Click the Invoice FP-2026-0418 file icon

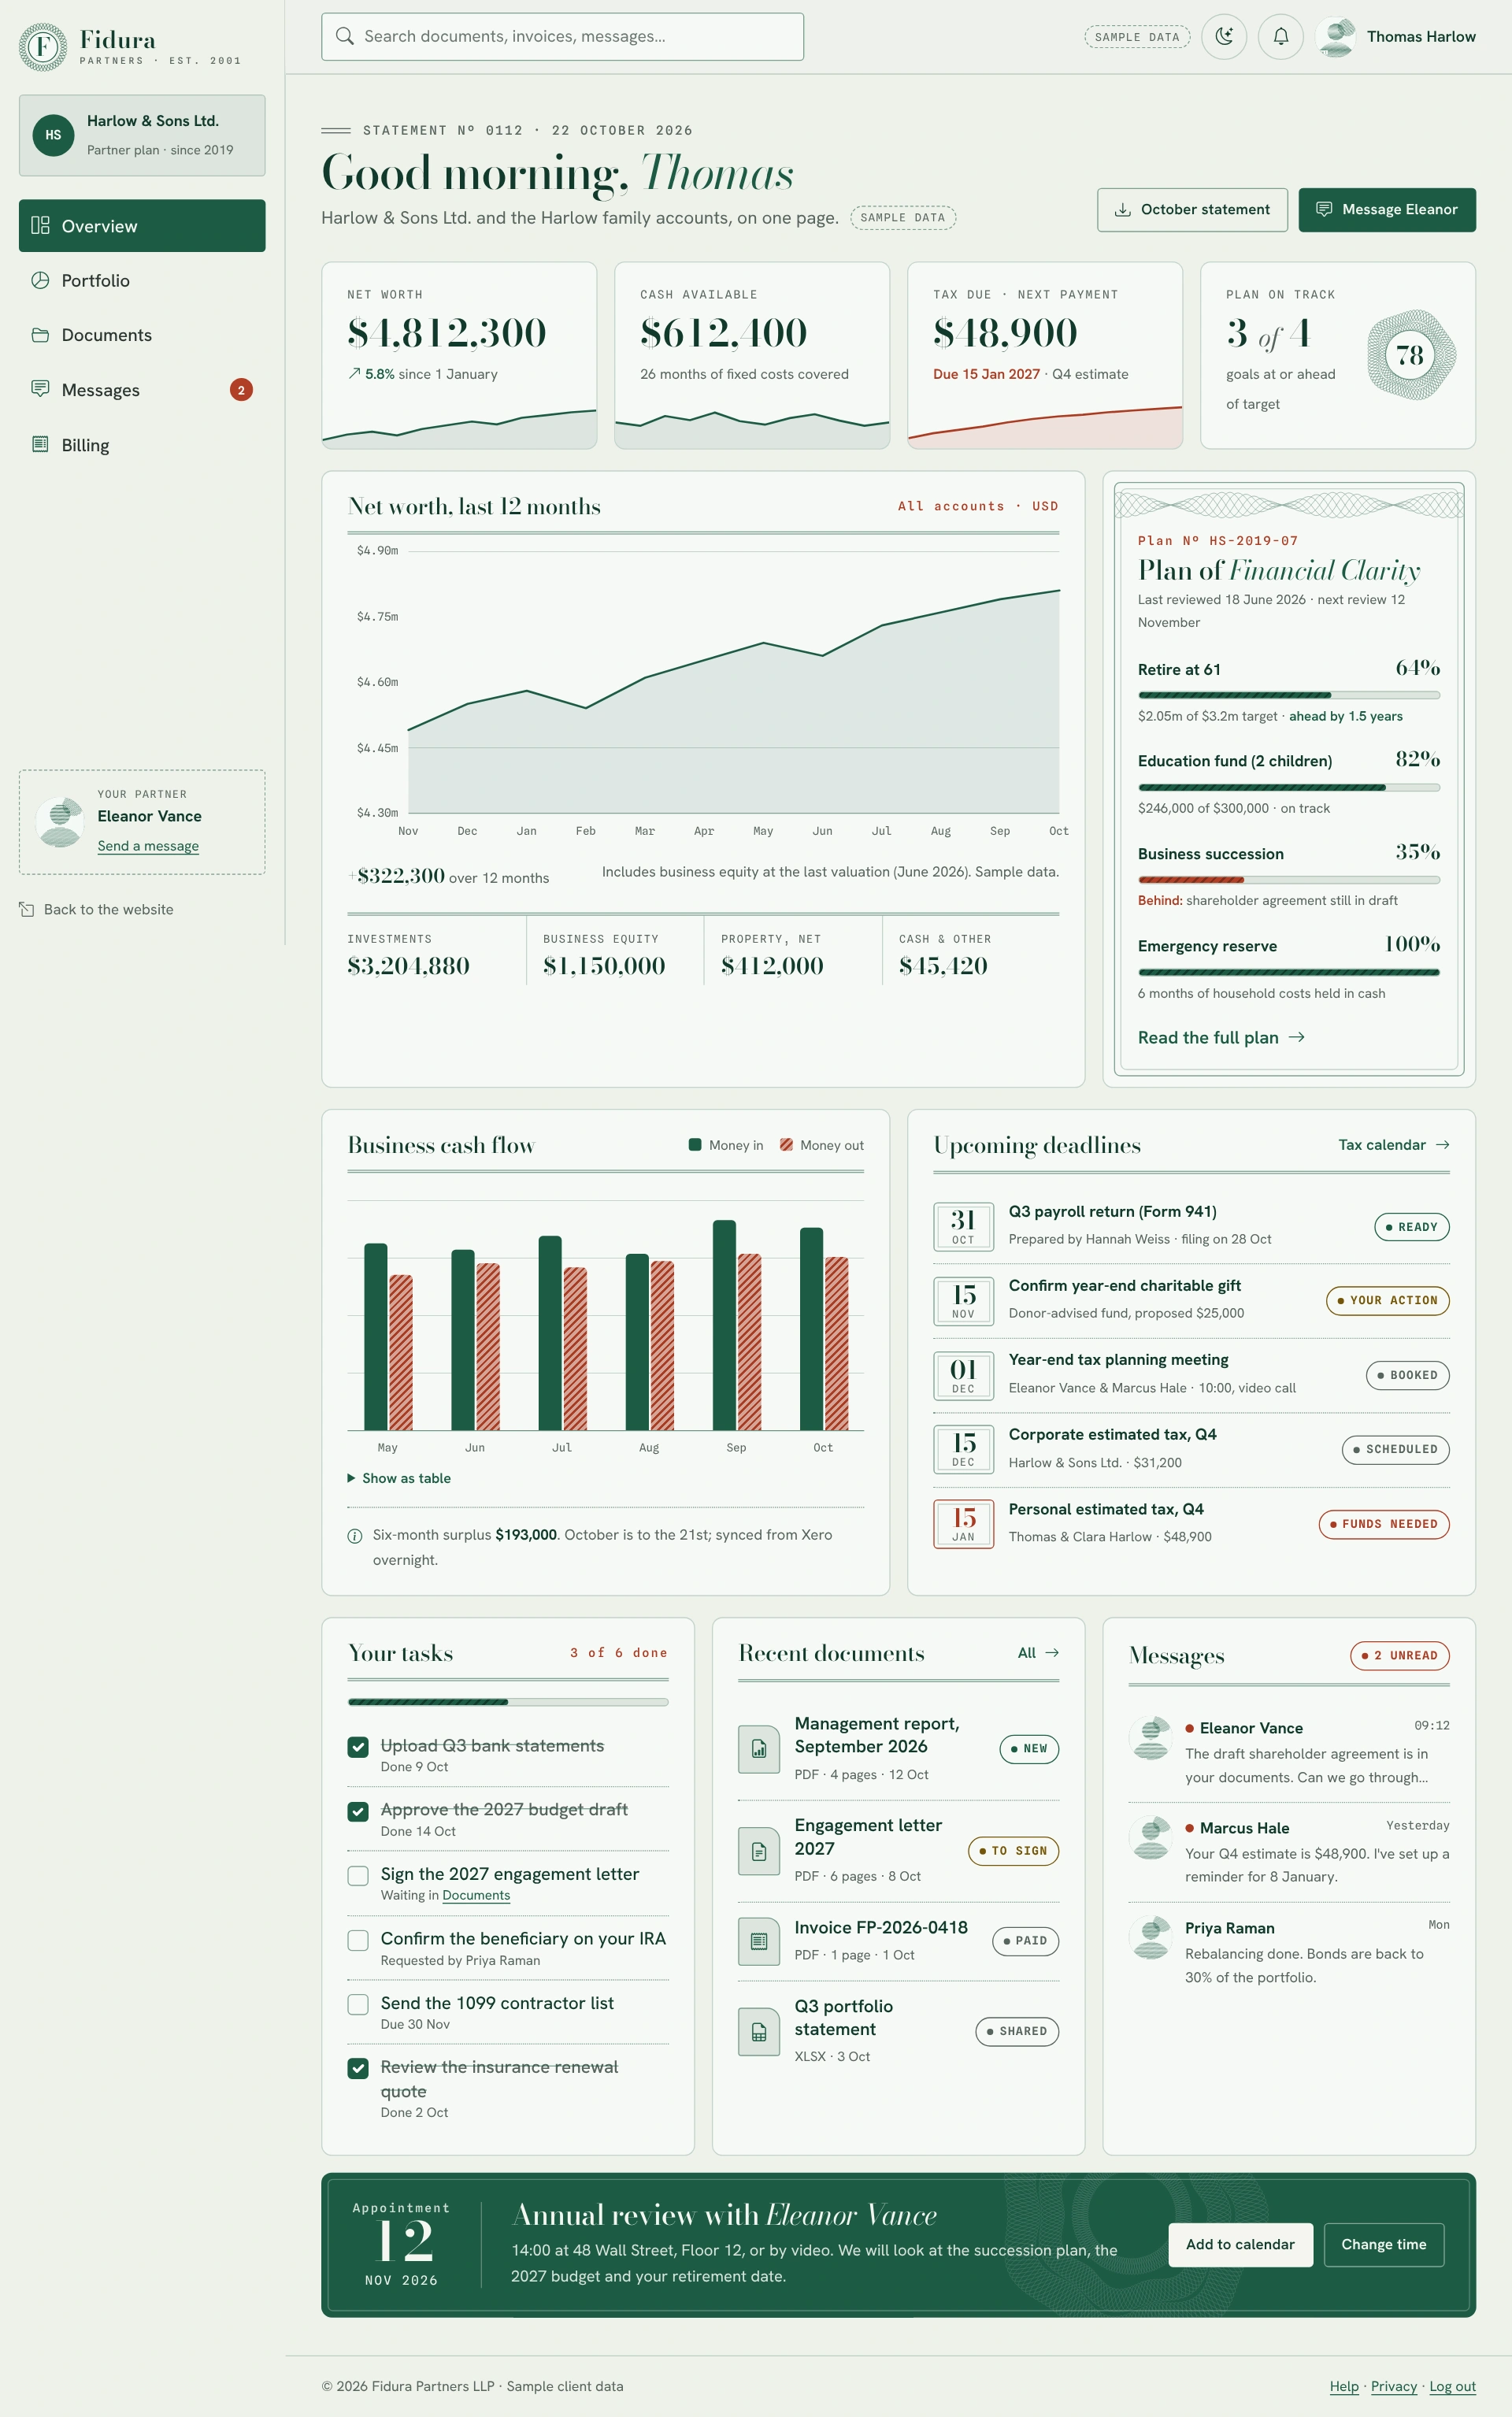759,1941
